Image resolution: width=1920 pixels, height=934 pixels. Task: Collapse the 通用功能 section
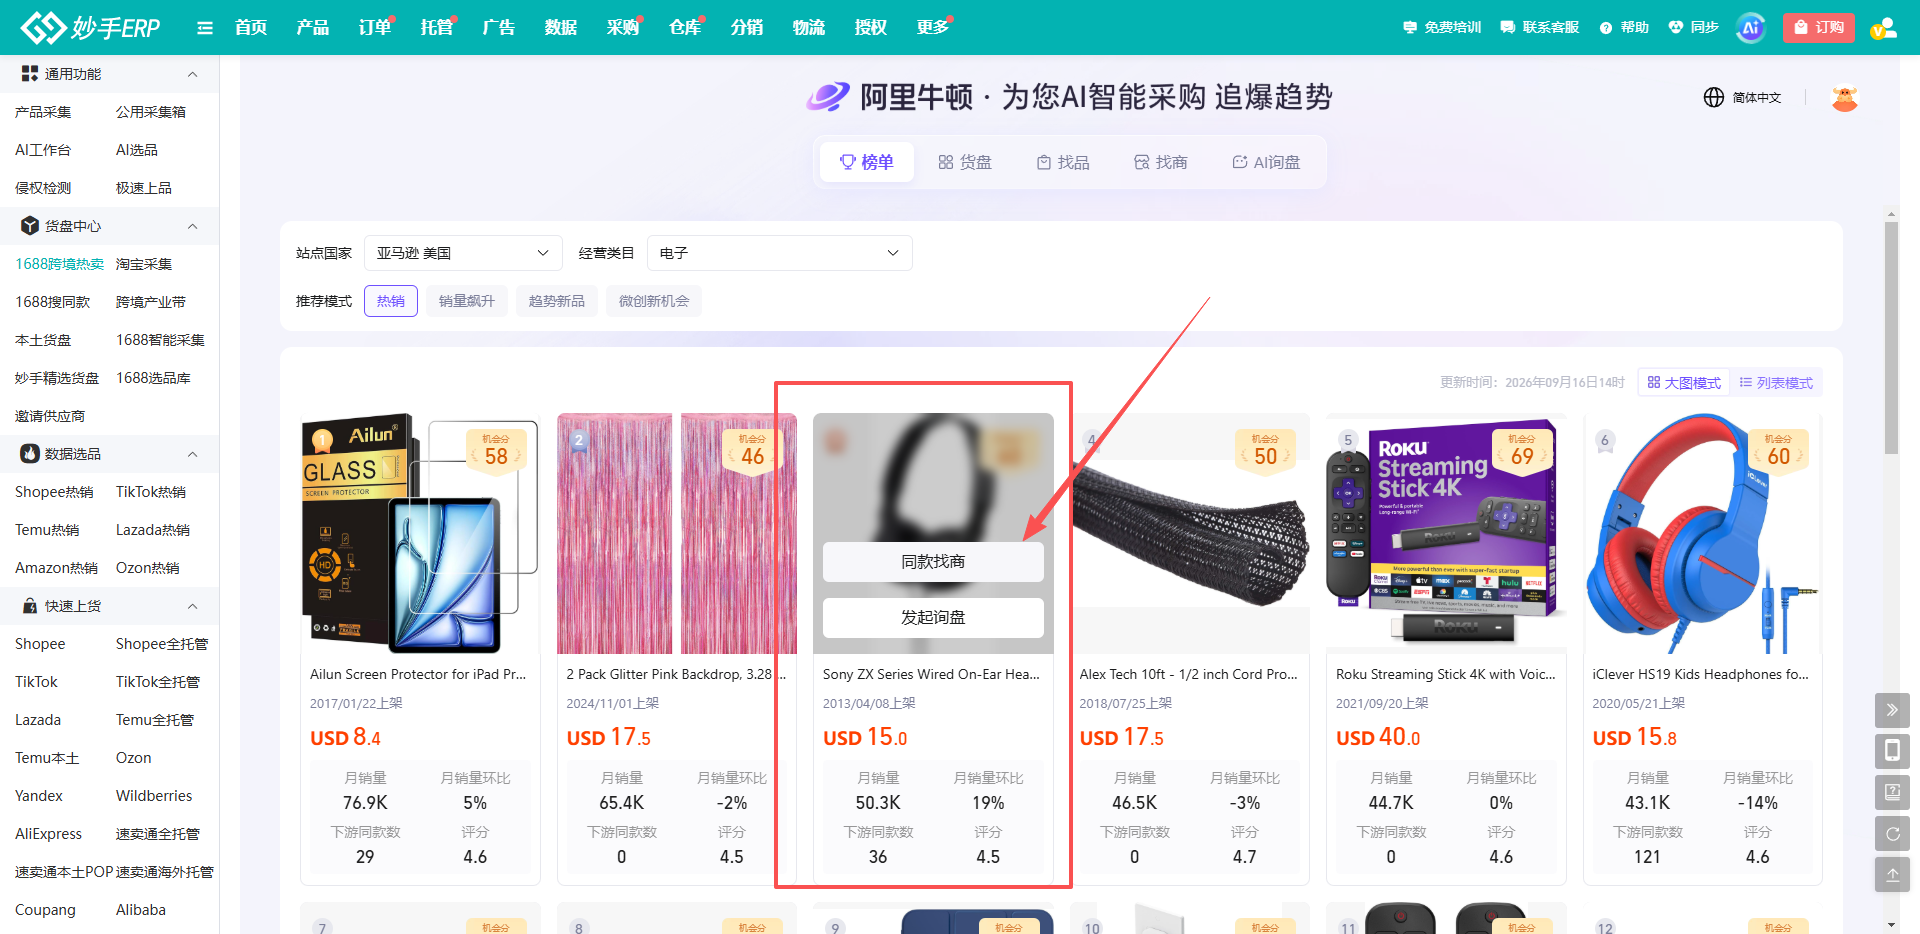coord(193,74)
